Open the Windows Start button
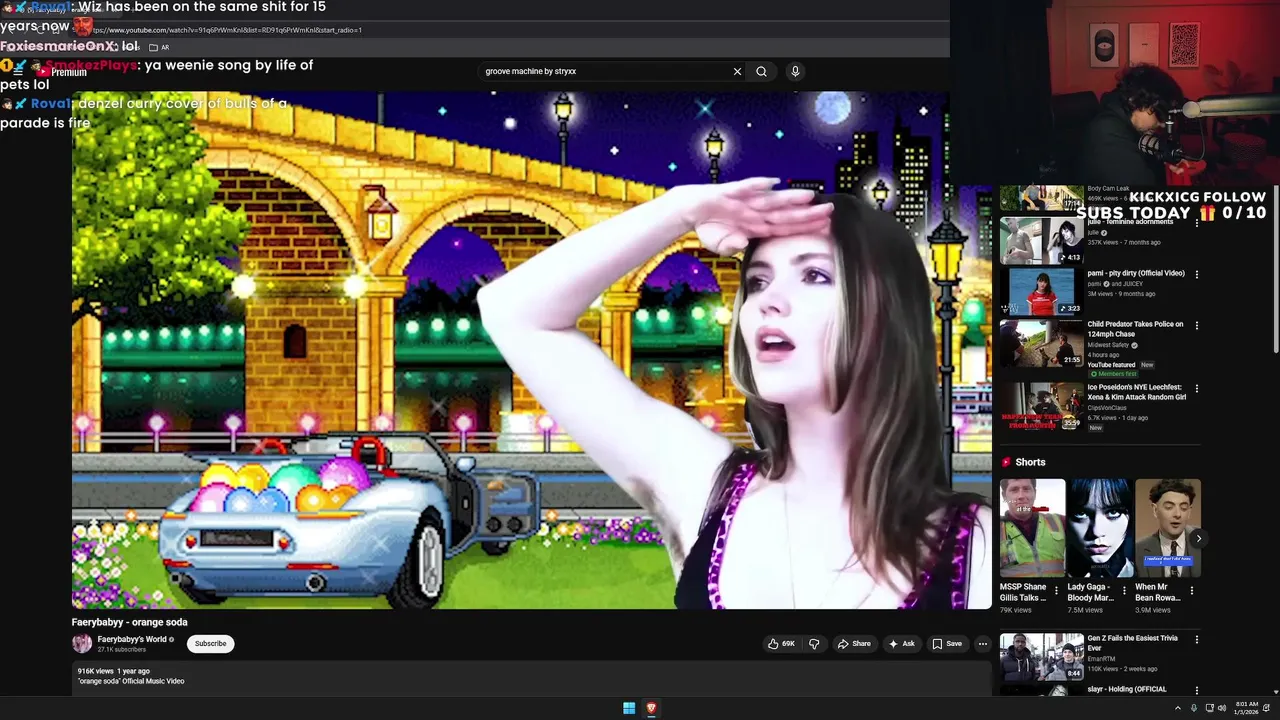 pyautogui.click(x=629, y=708)
